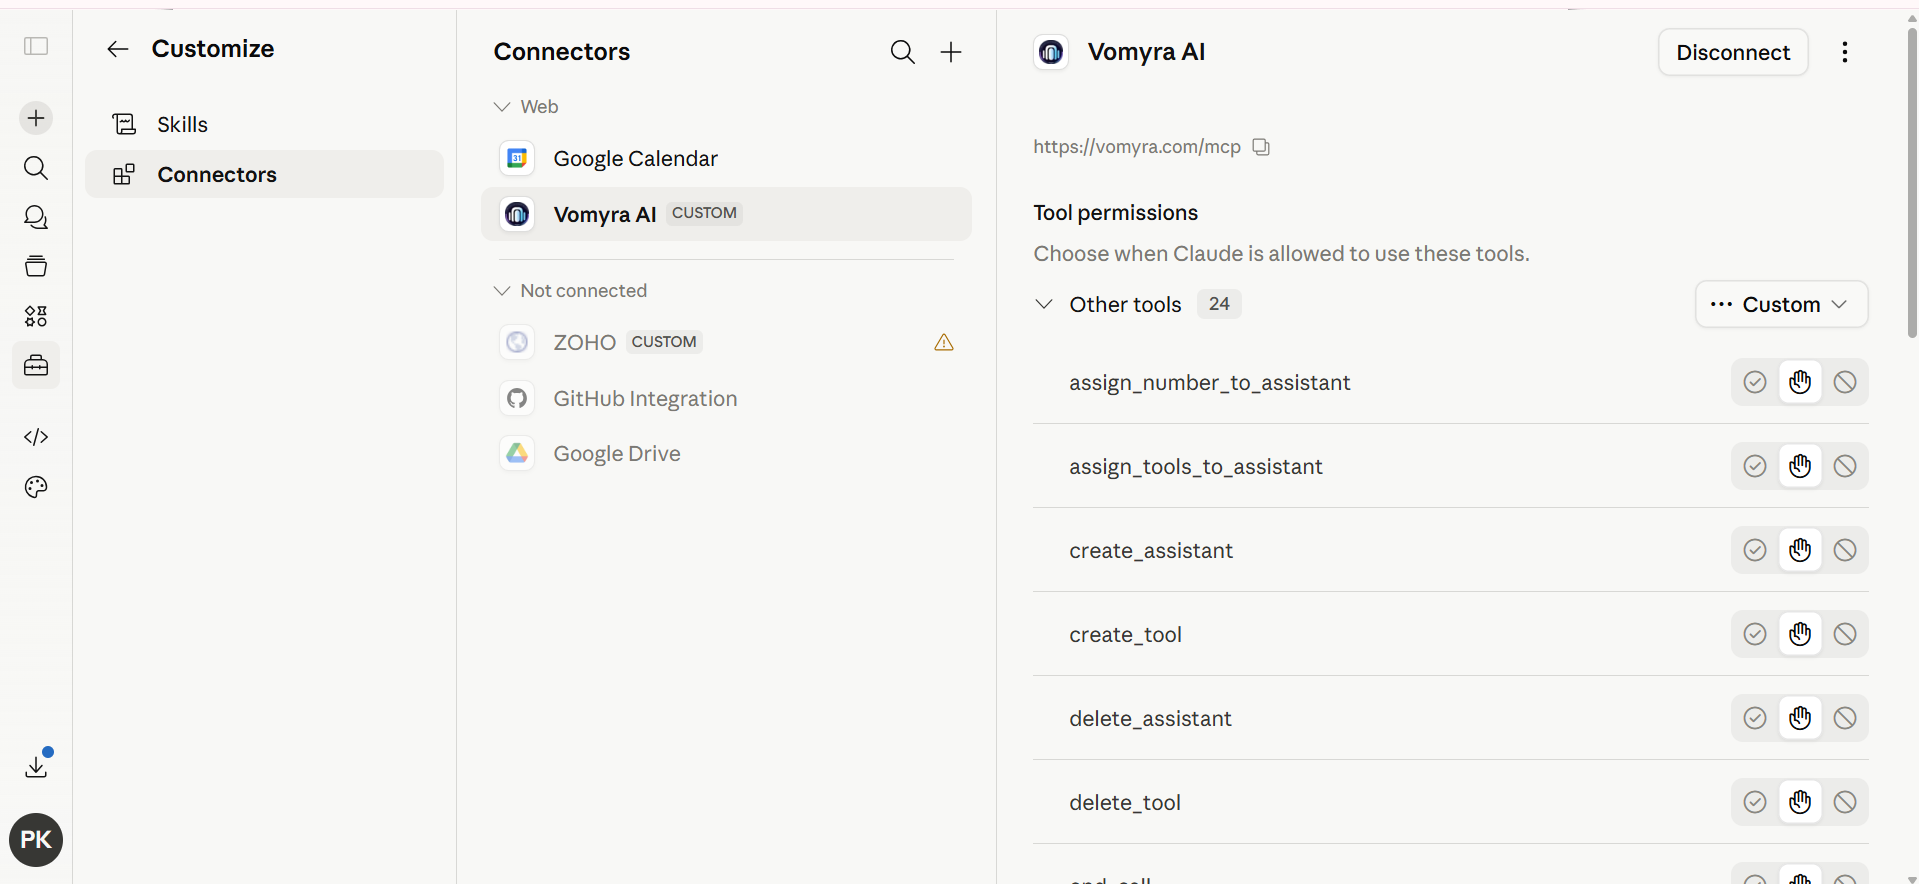Start a new chat with plus icon
The image size is (1919, 884).
[x=36, y=118]
